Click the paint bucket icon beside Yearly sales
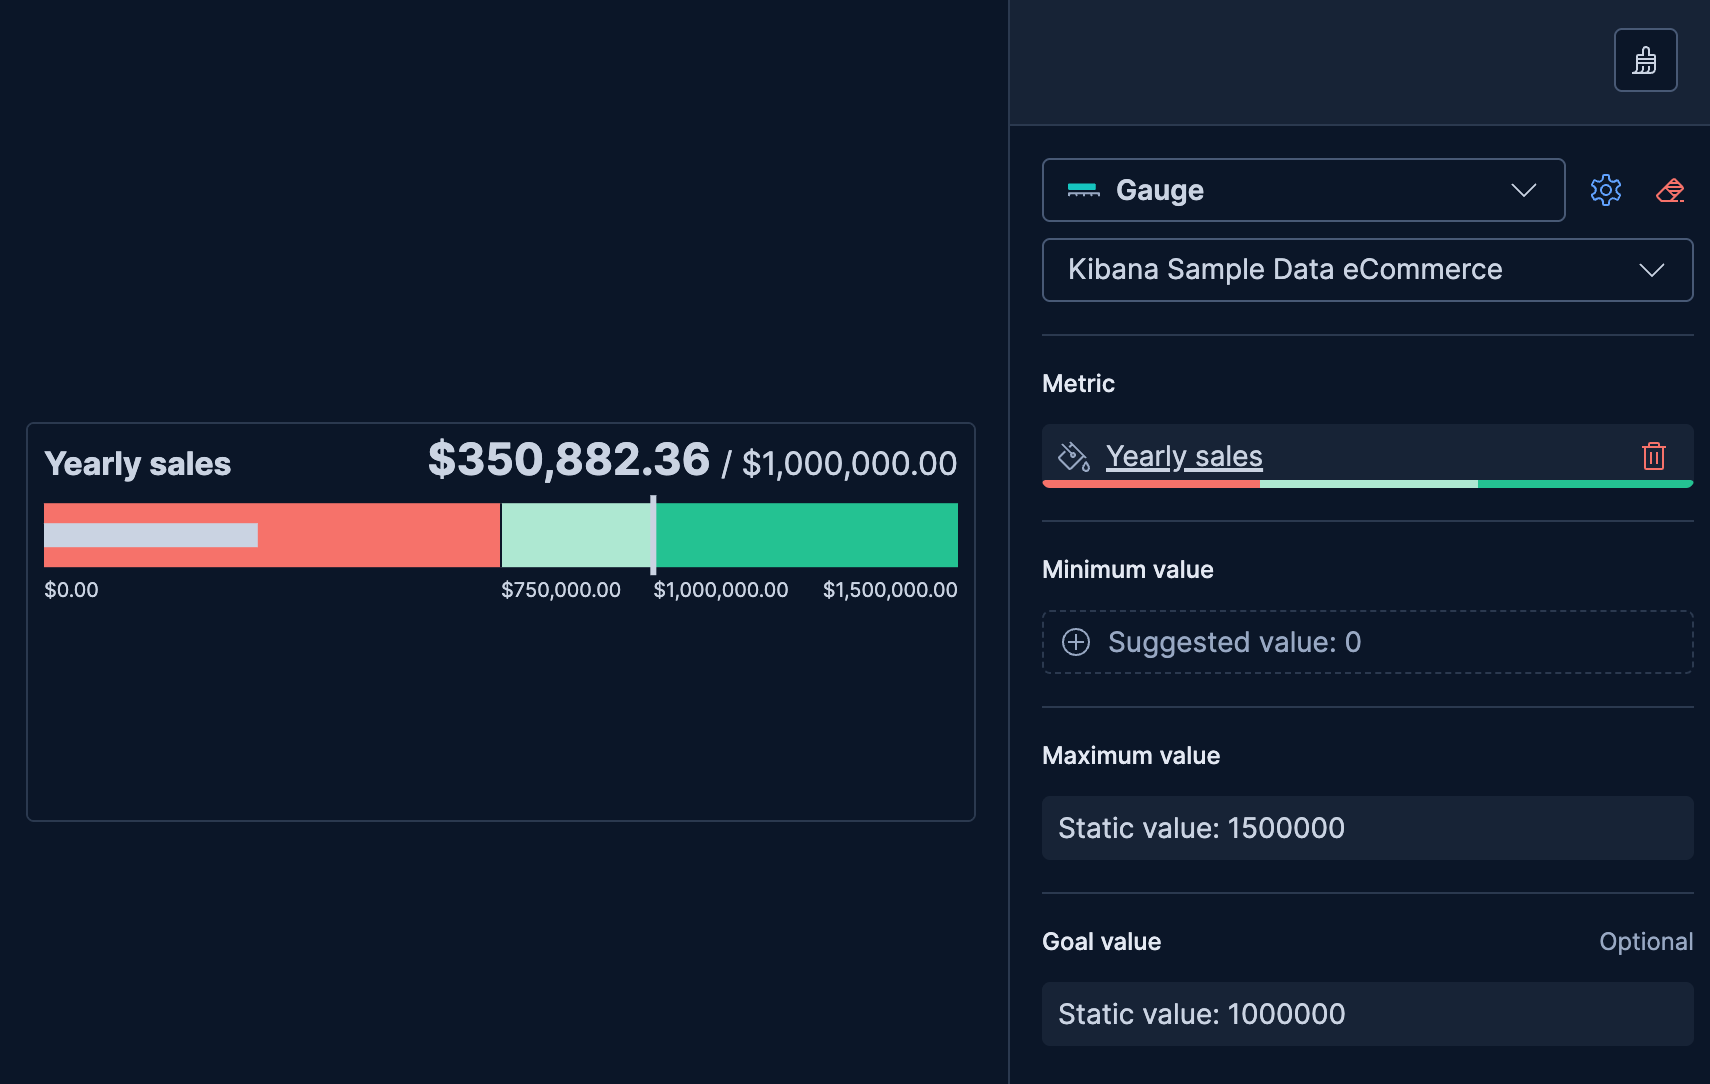The width and height of the screenshot is (1710, 1084). click(x=1072, y=456)
